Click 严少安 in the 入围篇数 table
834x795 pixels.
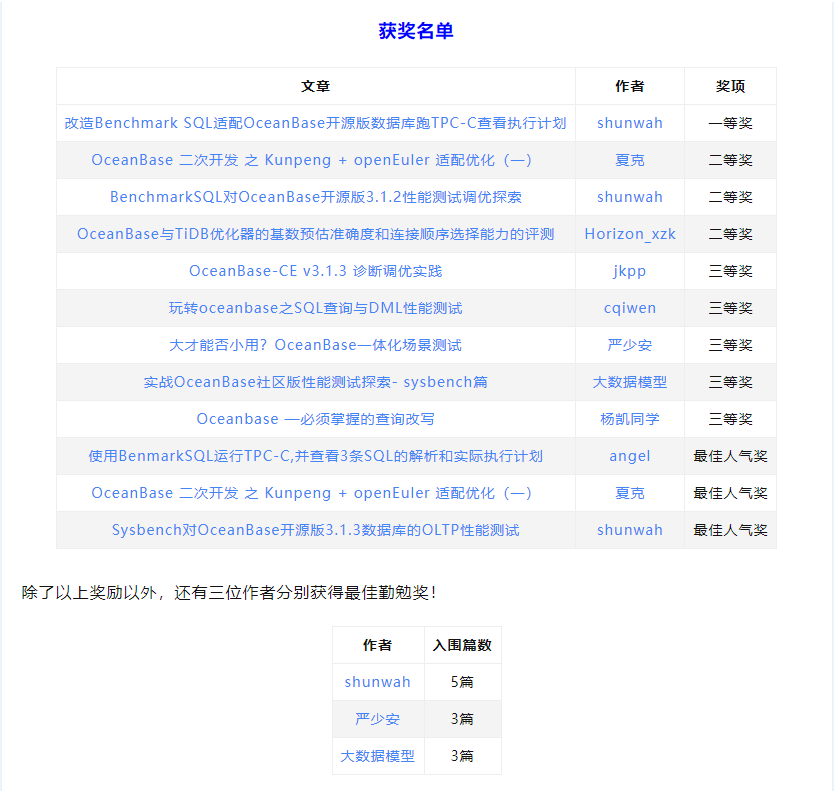(x=378, y=719)
